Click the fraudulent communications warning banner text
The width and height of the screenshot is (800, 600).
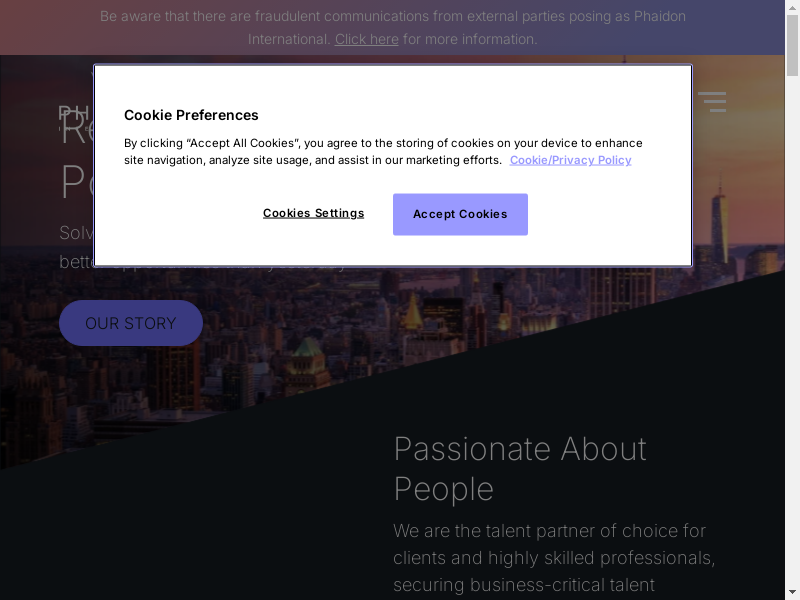[x=392, y=17]
